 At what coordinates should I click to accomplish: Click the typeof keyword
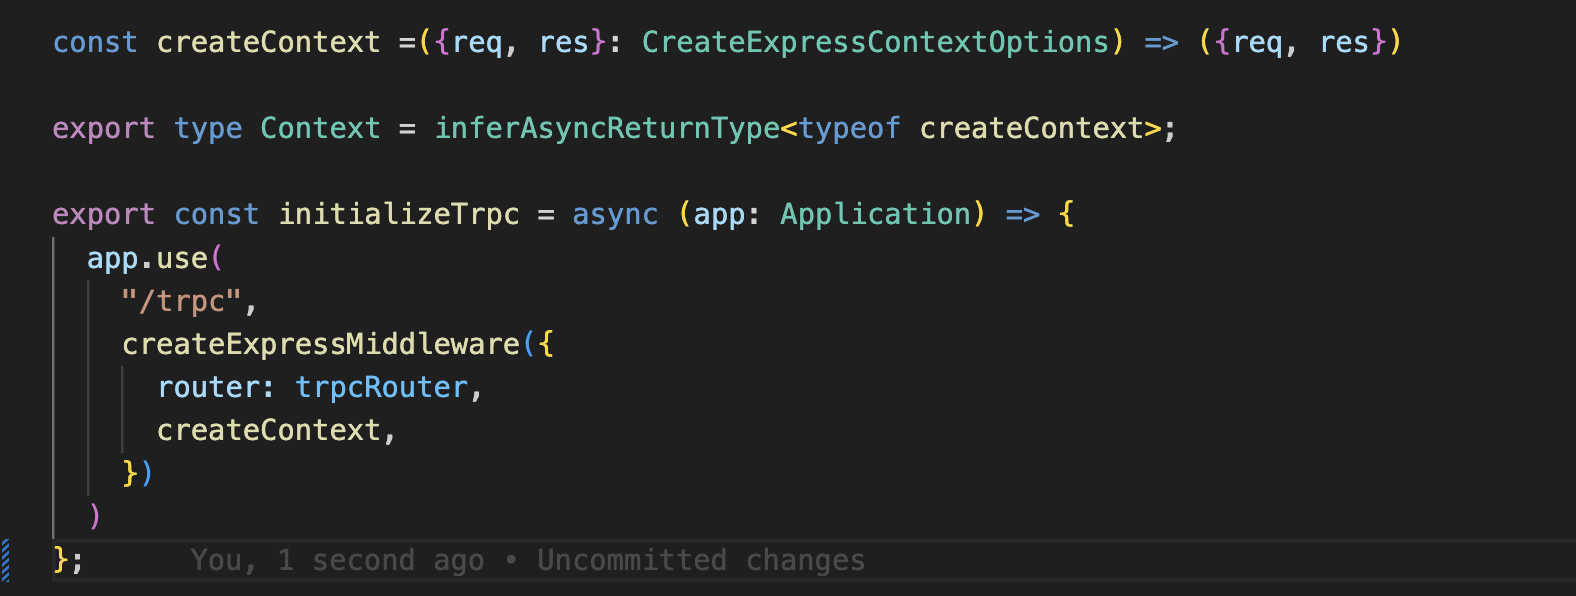point(849,128)
